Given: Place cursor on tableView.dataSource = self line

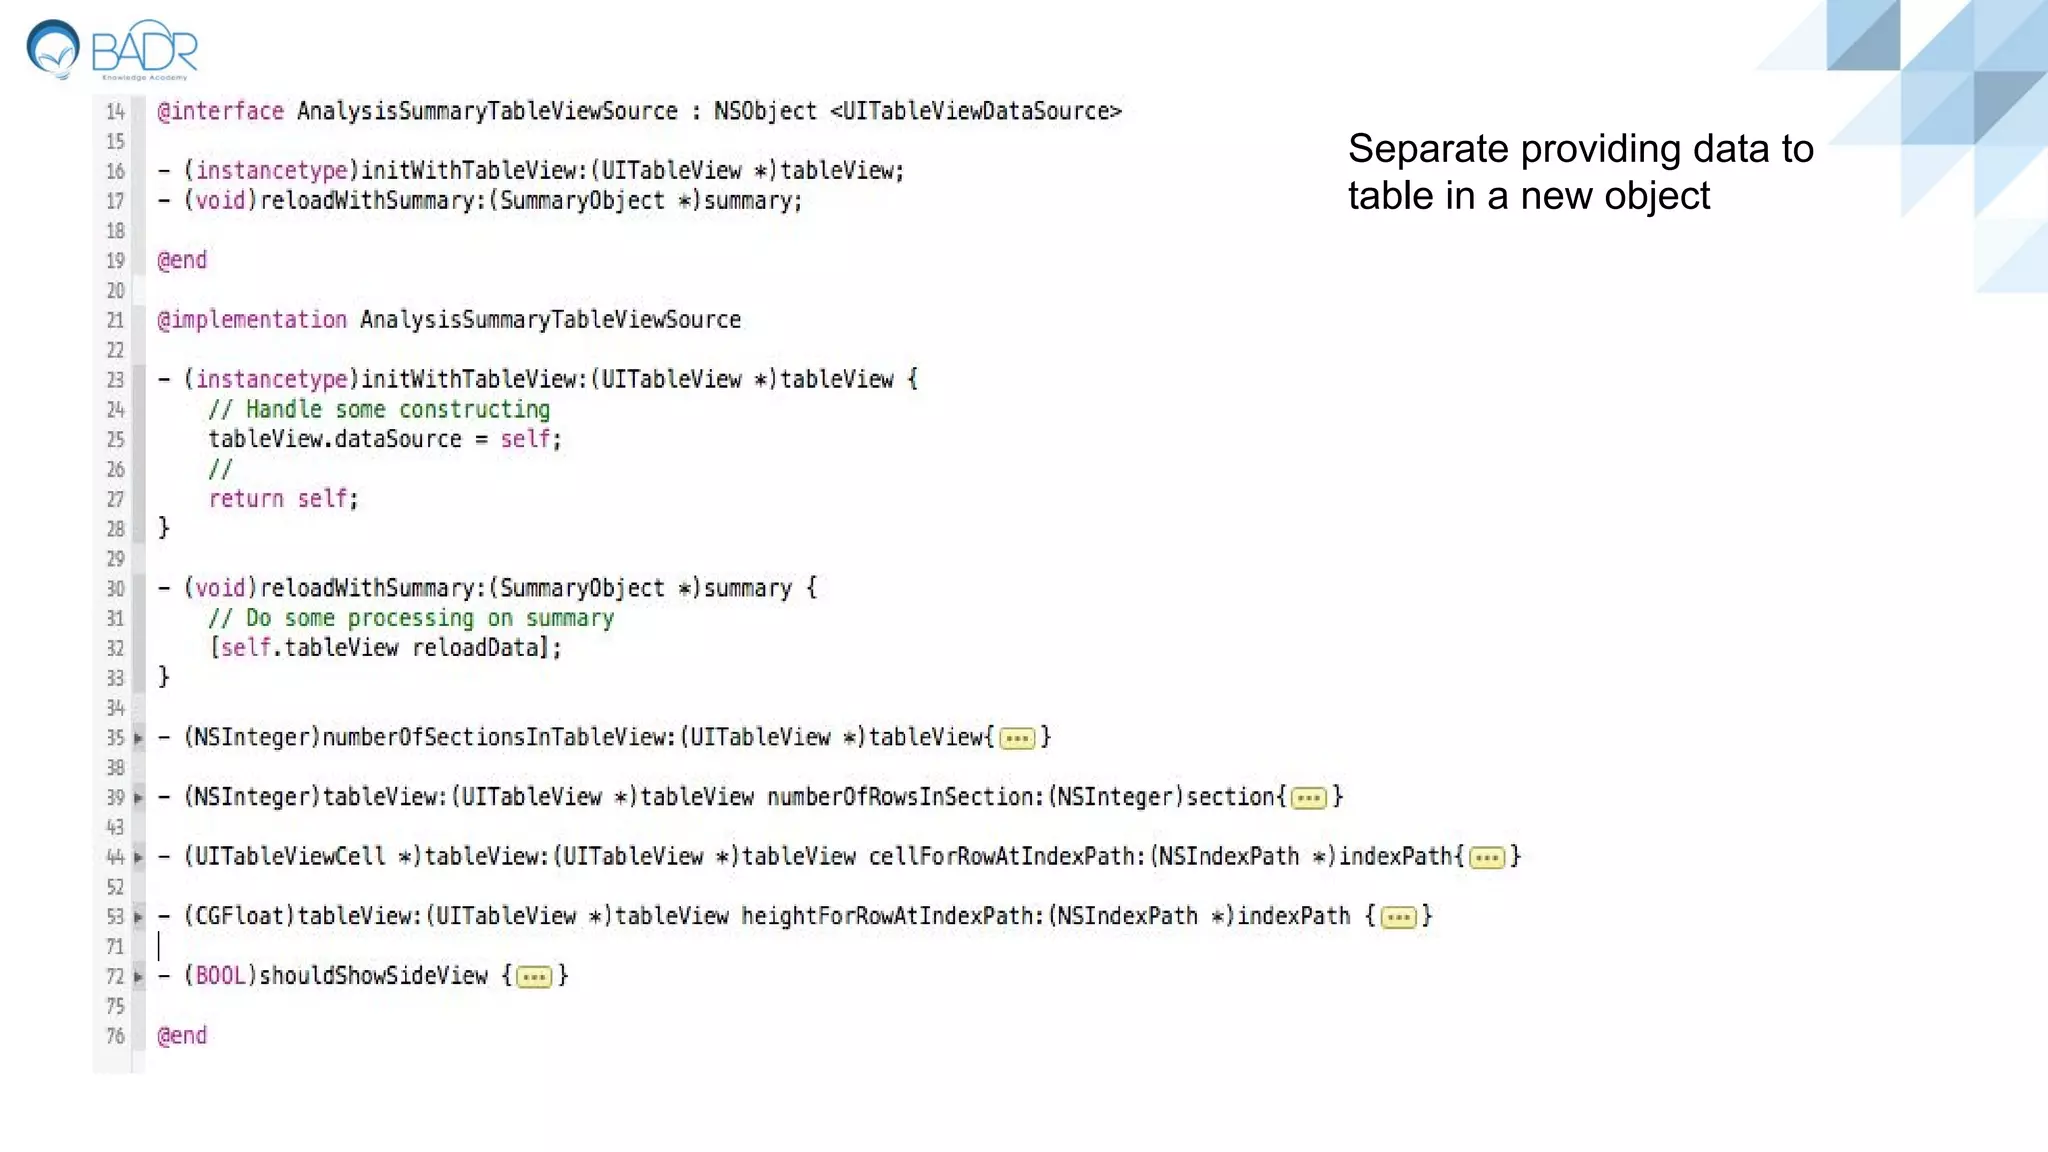Looking at the screenshot, I should [x=385, y=439].
